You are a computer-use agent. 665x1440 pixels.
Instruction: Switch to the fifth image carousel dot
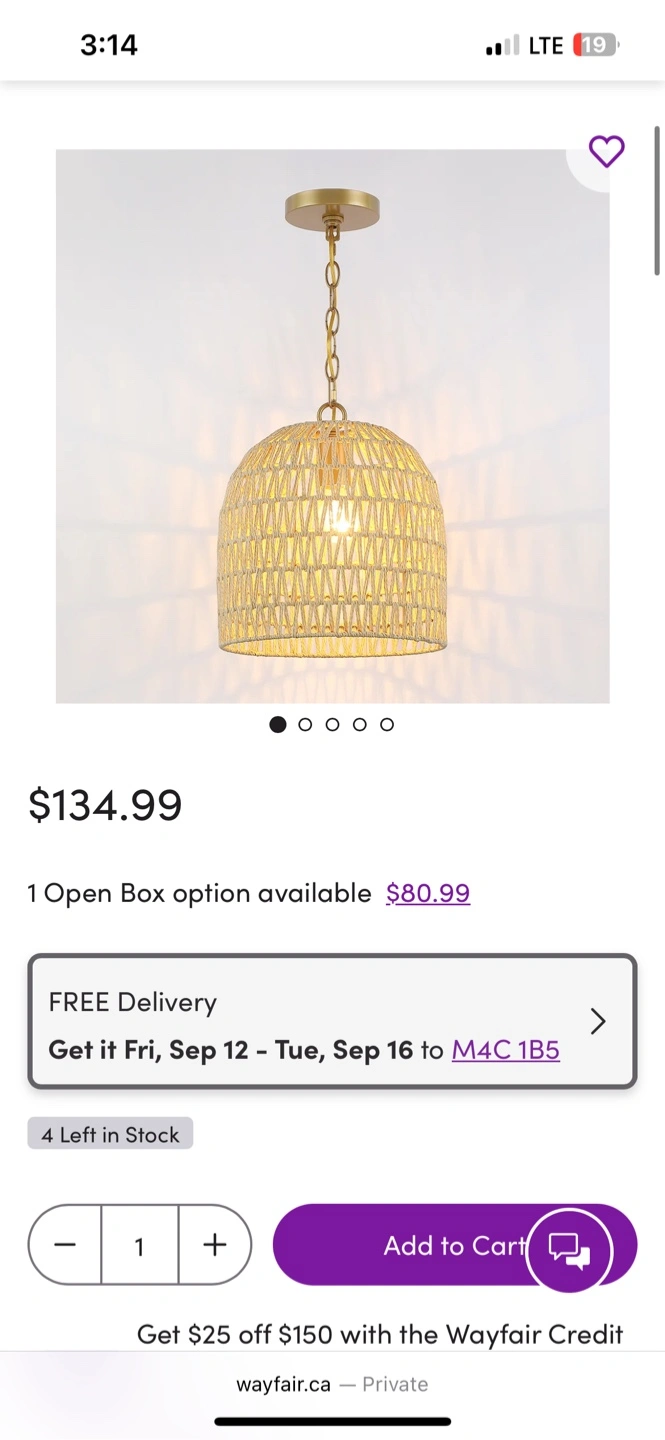coord(387,725)
